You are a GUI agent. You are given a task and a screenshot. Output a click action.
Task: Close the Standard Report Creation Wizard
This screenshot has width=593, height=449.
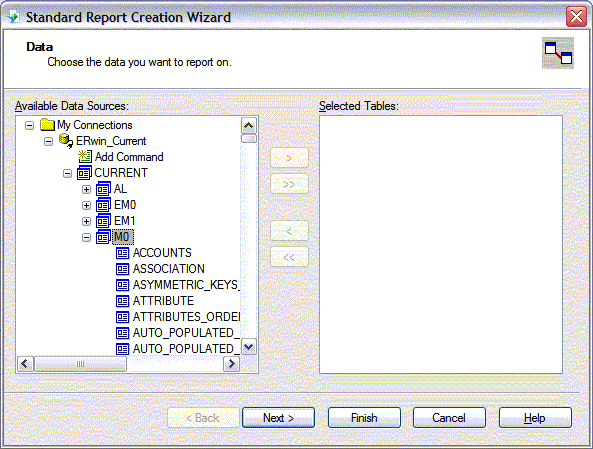(576, 17)
